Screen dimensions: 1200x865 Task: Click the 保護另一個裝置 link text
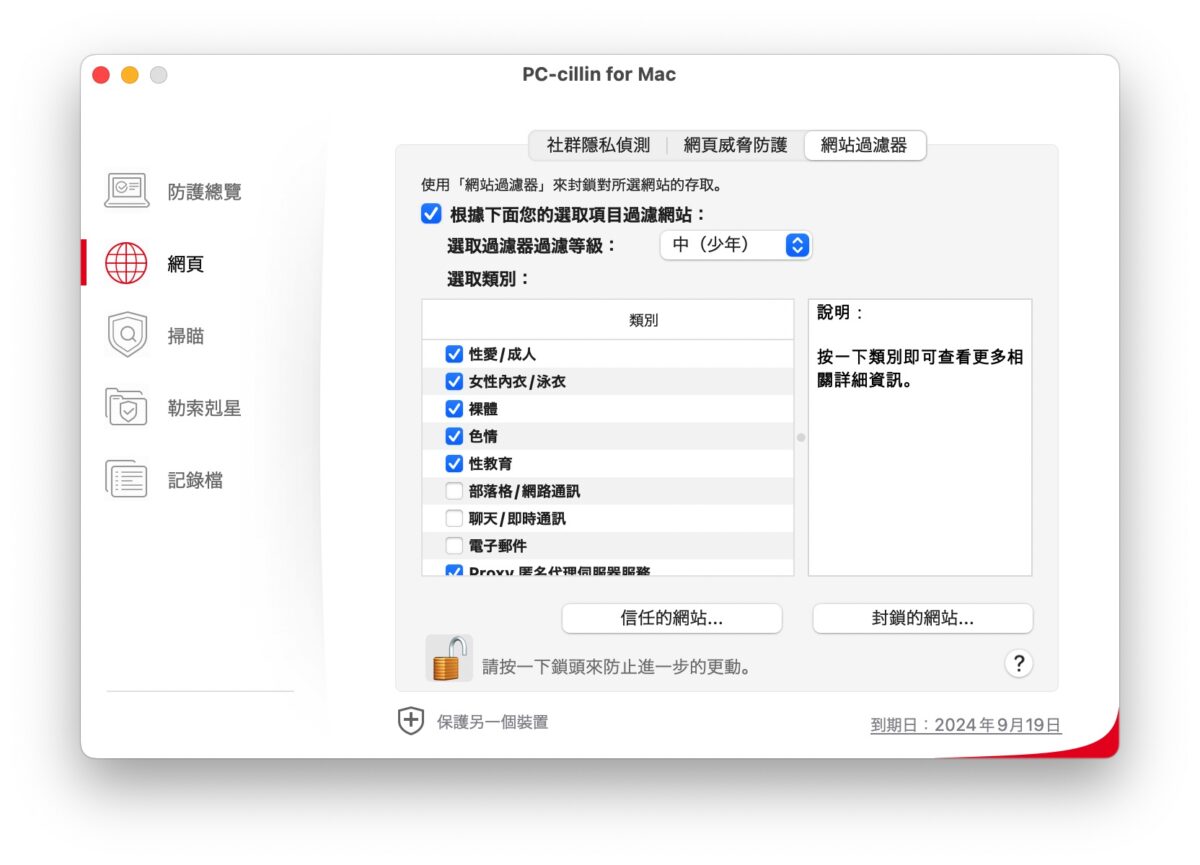[492, 722]
